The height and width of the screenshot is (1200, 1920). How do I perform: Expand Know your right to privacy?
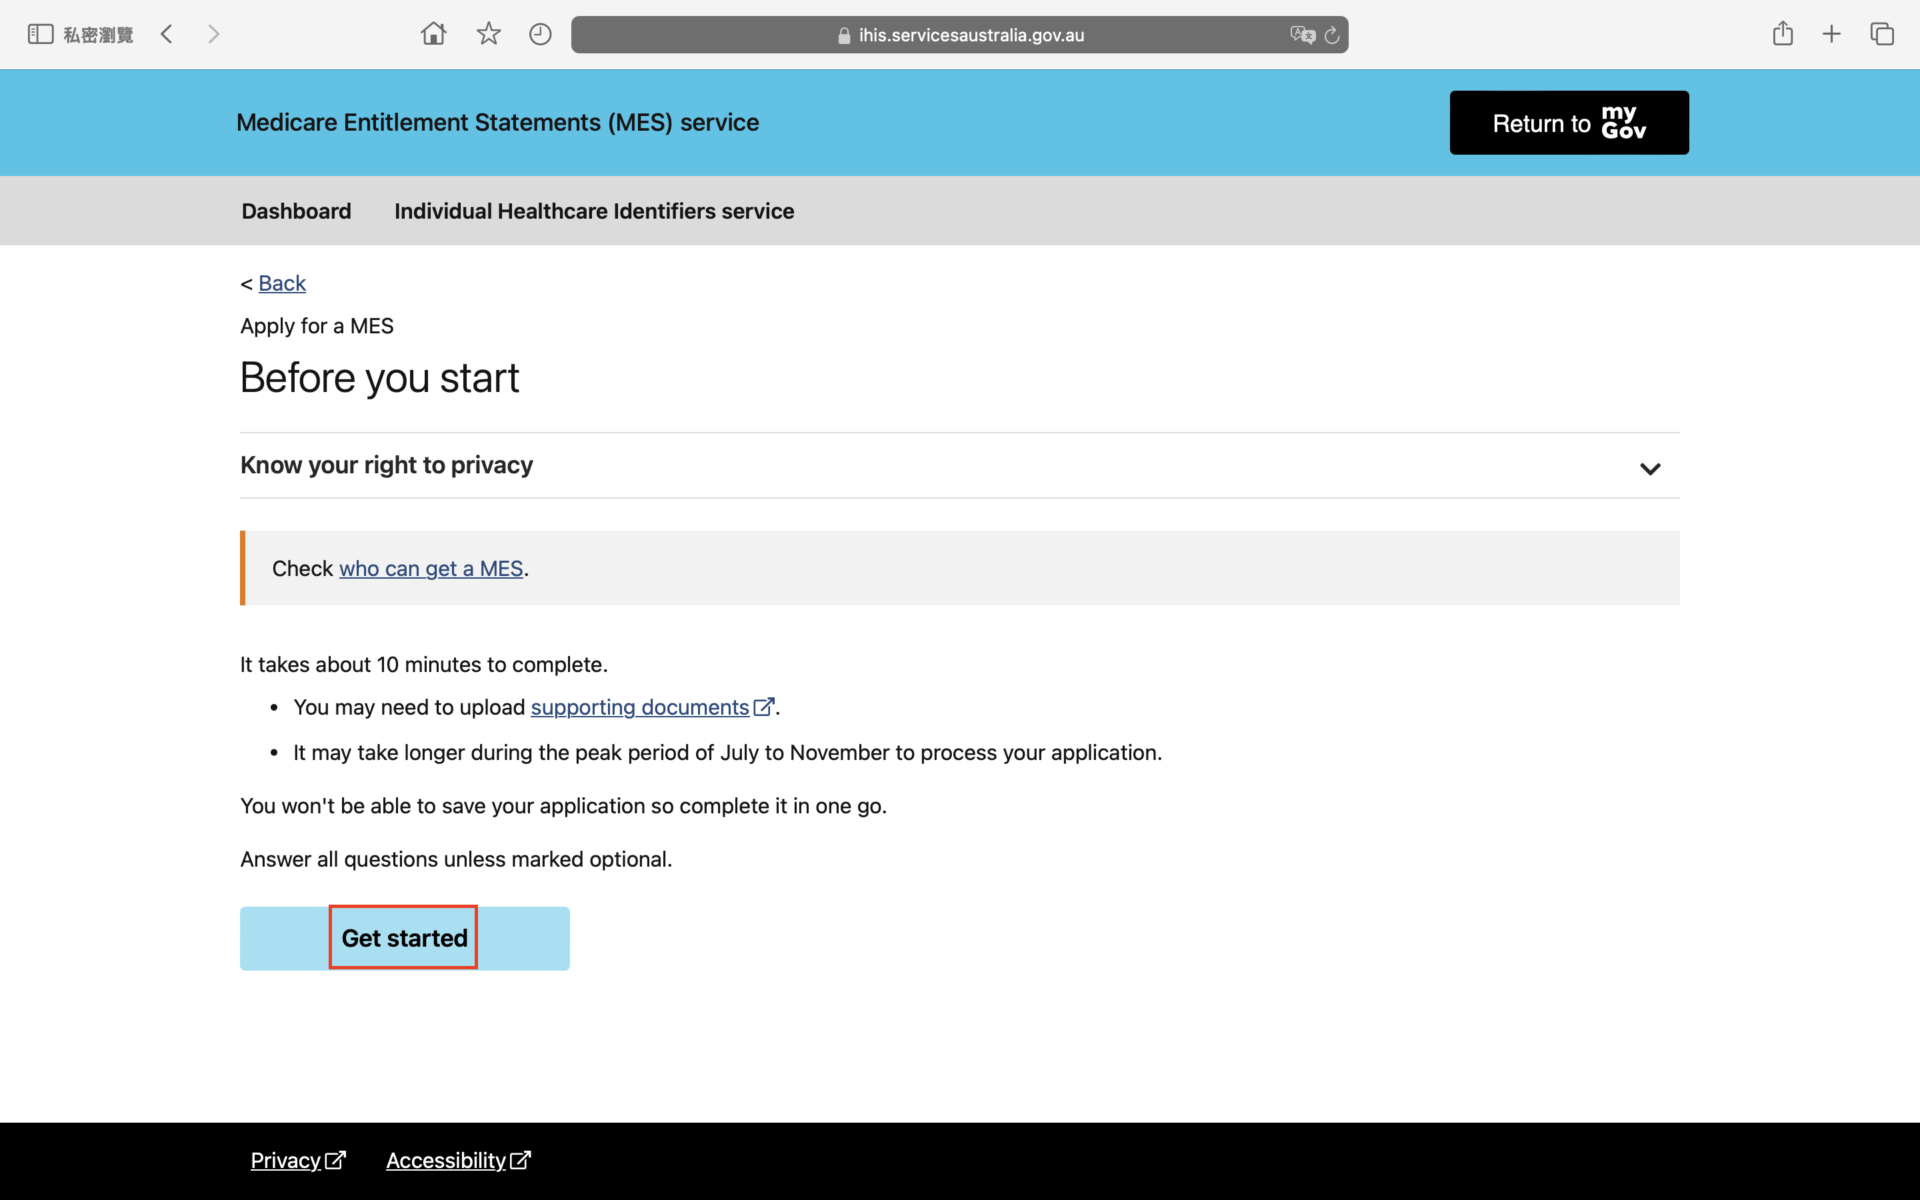pyautogui.click(x=1649, y=468)
